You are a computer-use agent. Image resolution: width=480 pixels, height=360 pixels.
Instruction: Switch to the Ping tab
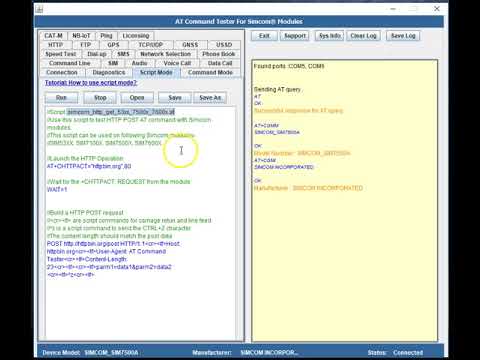tap(106, 36)
